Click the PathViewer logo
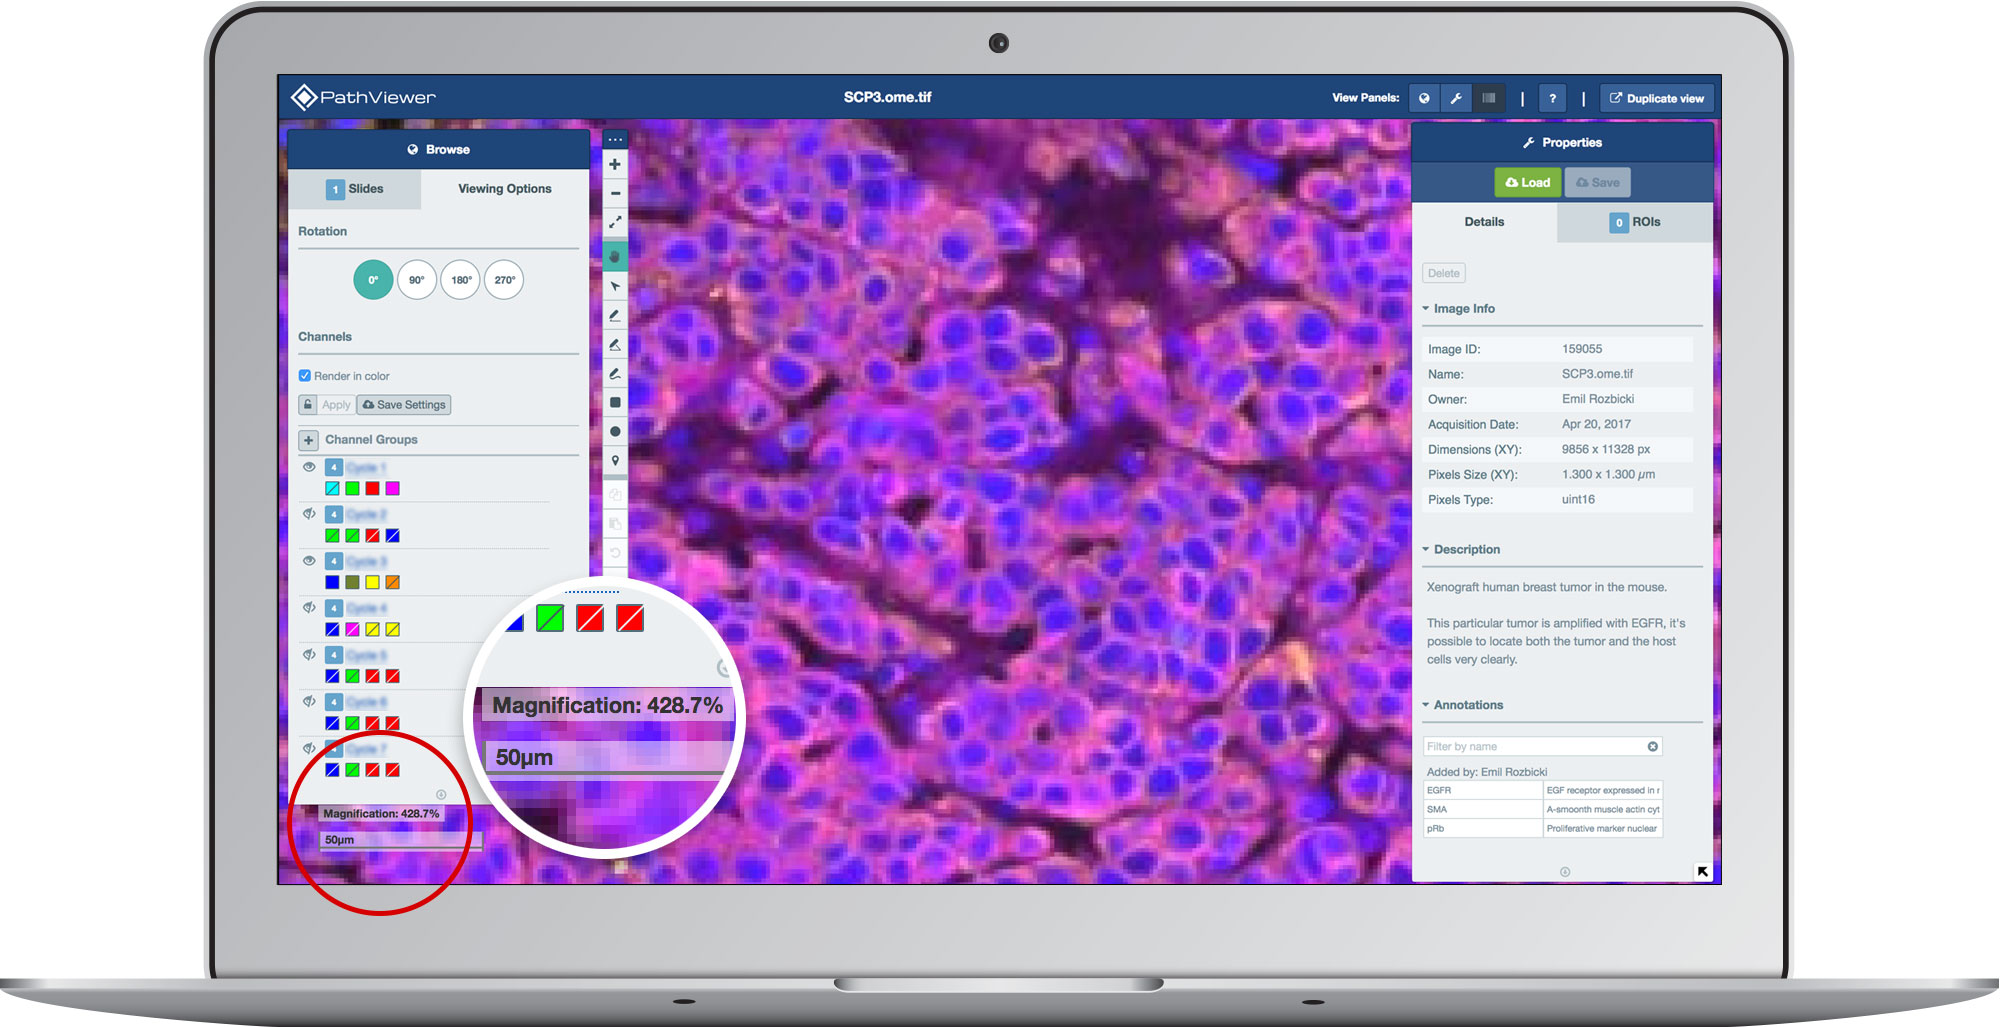Screen dimensions: 2000x1027 (x=363, y=97)
